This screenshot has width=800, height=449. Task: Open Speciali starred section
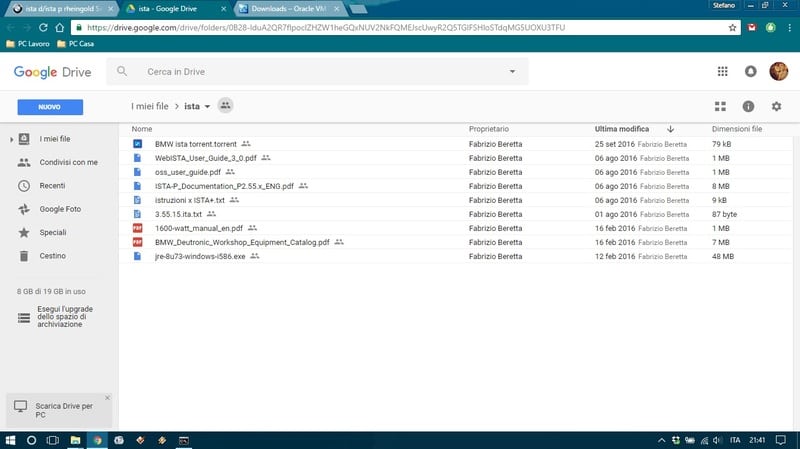coord(53,232)
